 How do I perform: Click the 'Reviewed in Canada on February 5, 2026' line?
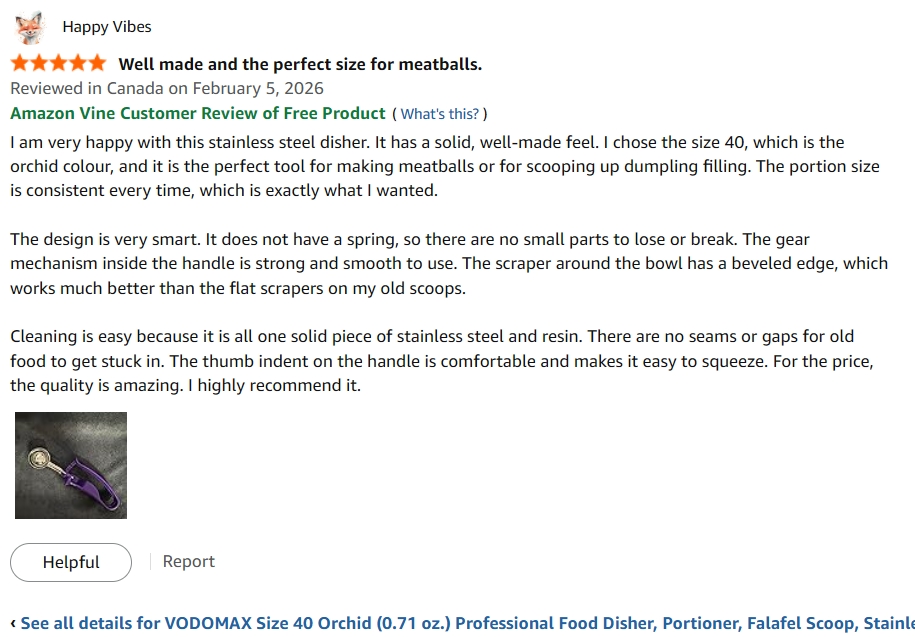point(167,89)
